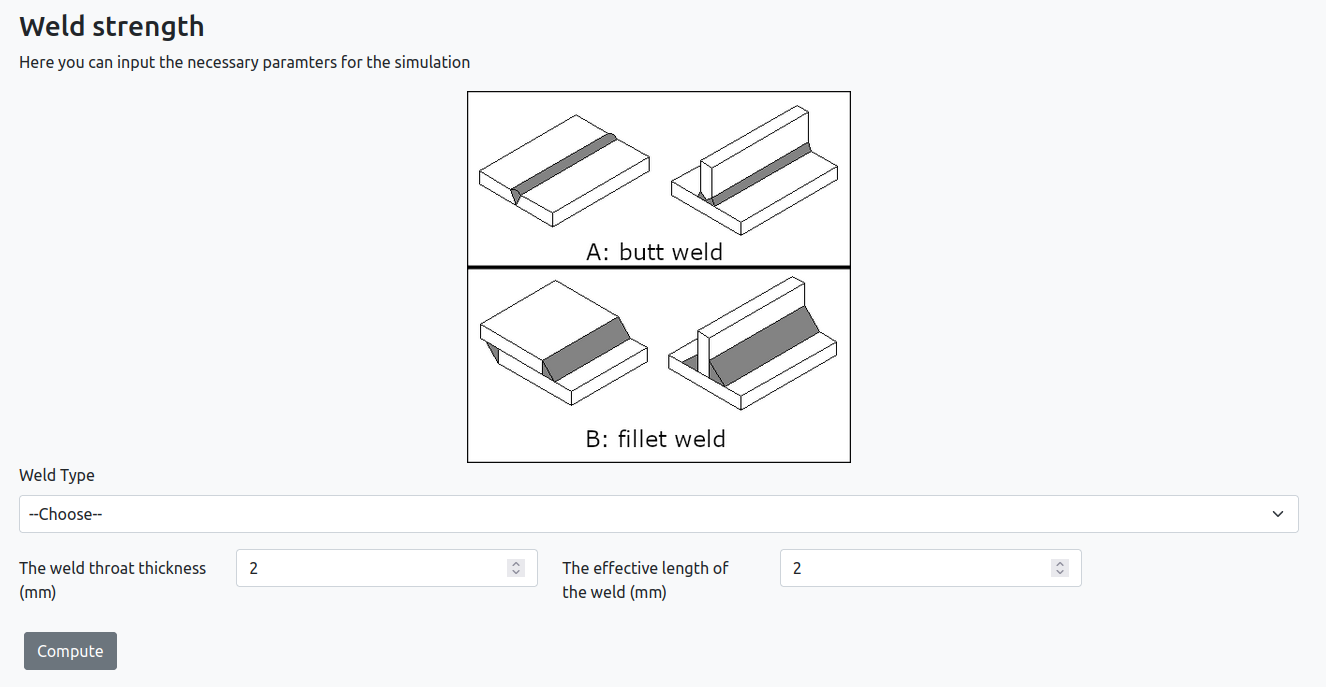Click the flat-plate butt weld illustration
This screenshot has height=687, width=1326.
coord(564,170)
